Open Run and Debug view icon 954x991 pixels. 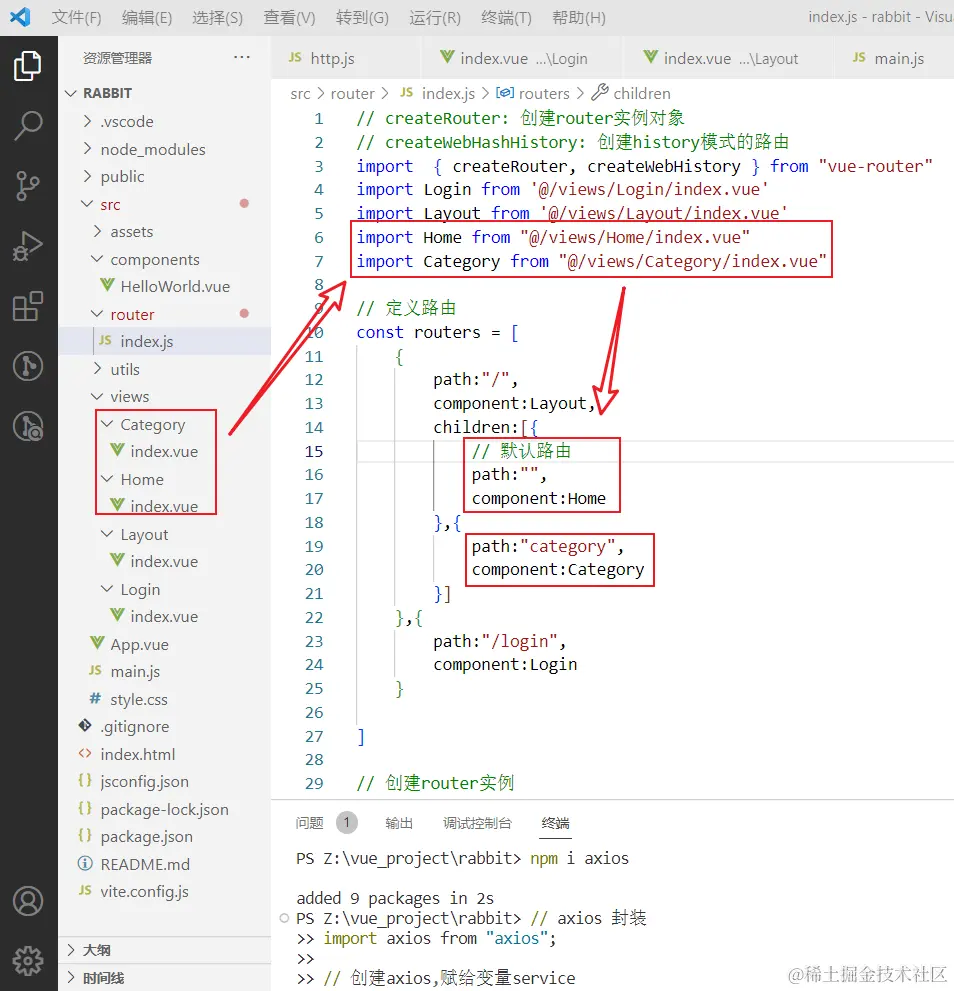[x=28, y=246]
